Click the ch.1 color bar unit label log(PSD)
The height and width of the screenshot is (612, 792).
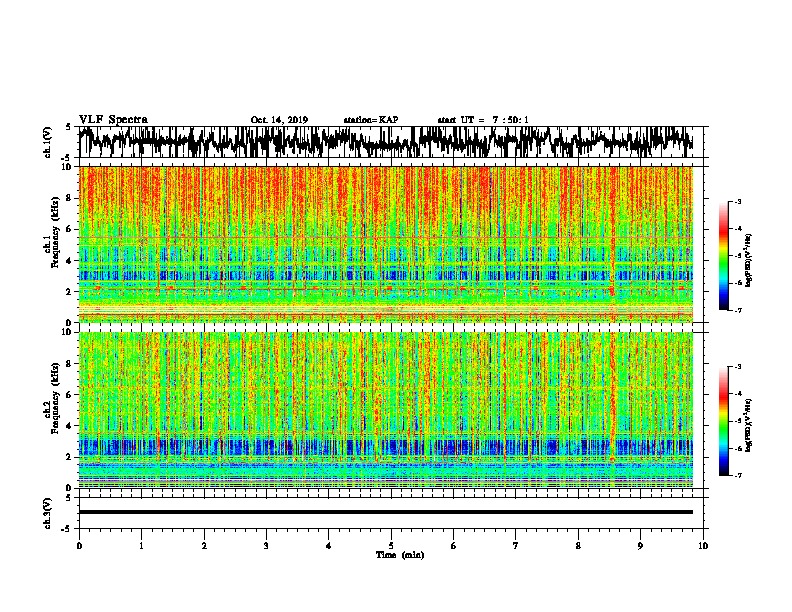[x=748, y=260]
